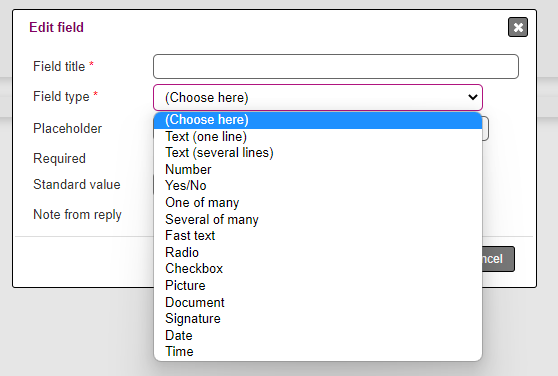Choose Picture field type
Image resolution: width=558 pixels, height=376 pixels.
point(318,285)
